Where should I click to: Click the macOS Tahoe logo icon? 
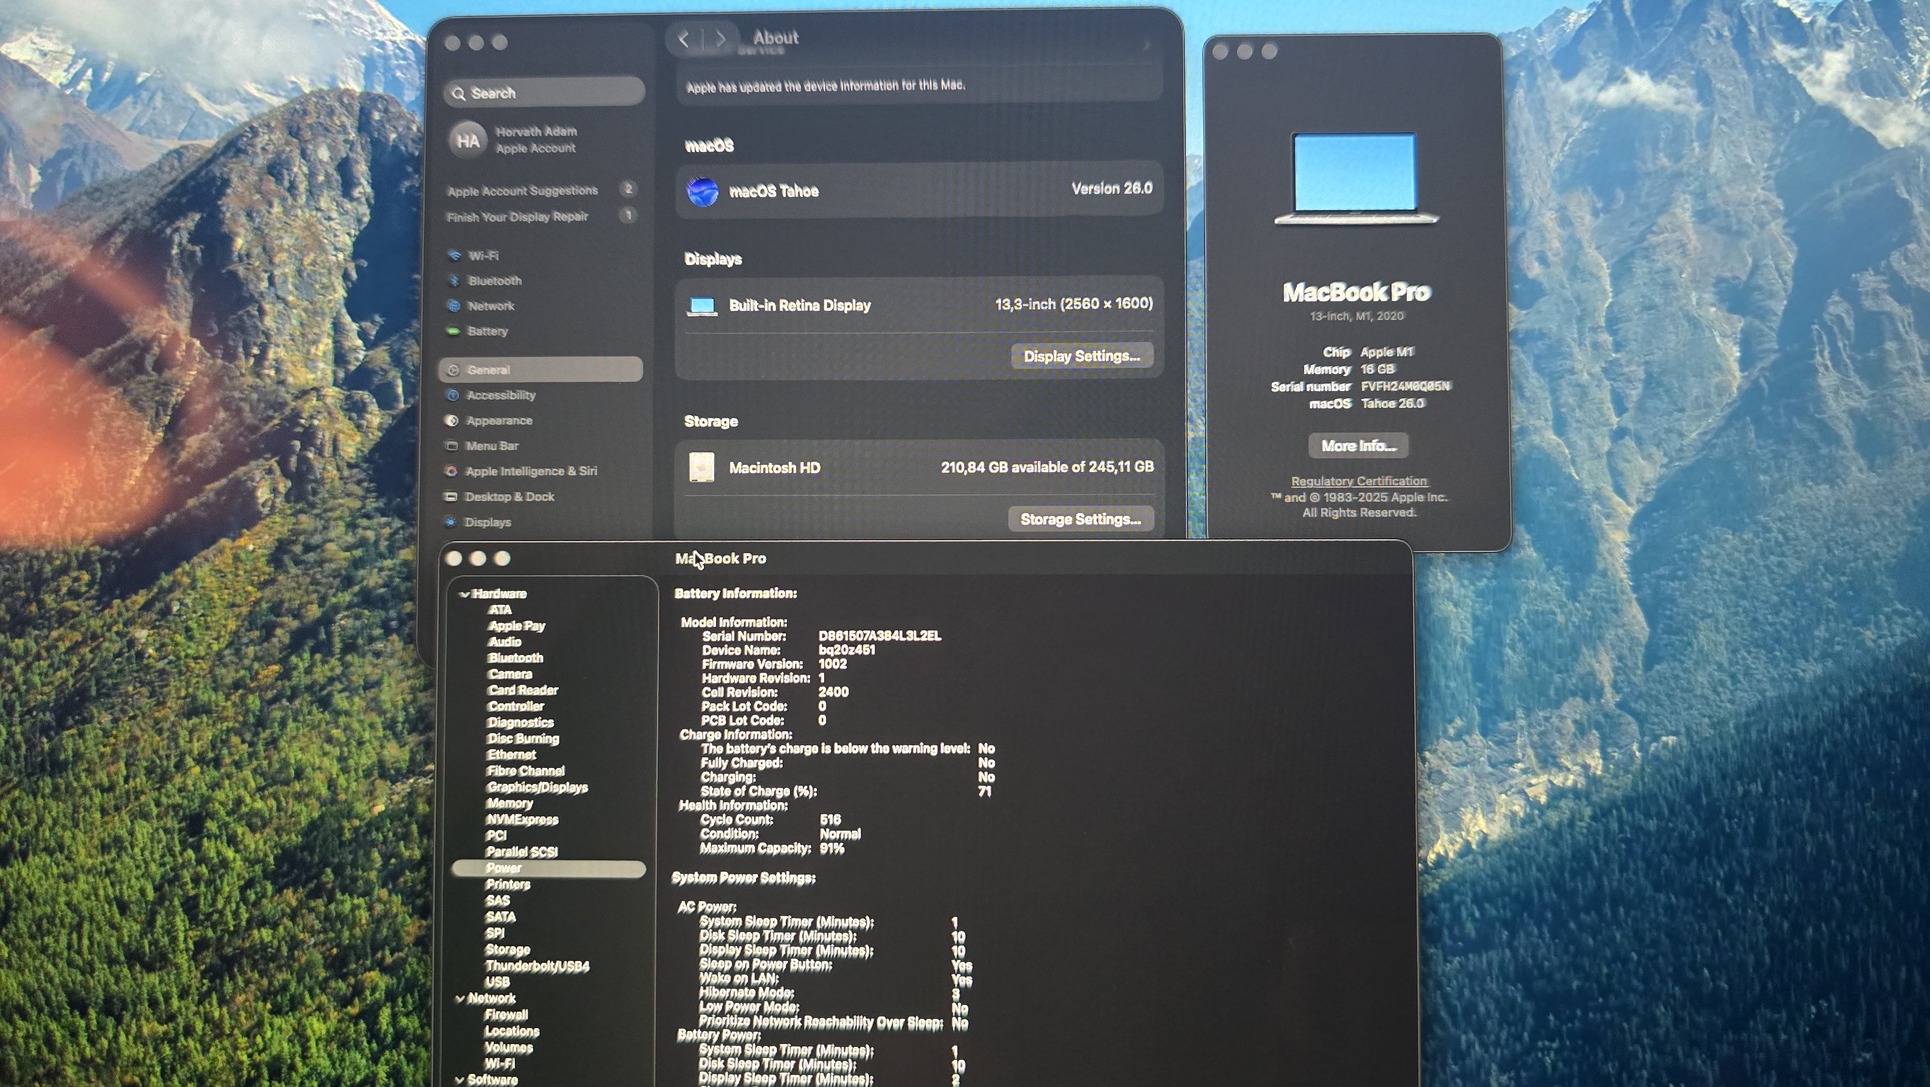[x=703, y=191]
